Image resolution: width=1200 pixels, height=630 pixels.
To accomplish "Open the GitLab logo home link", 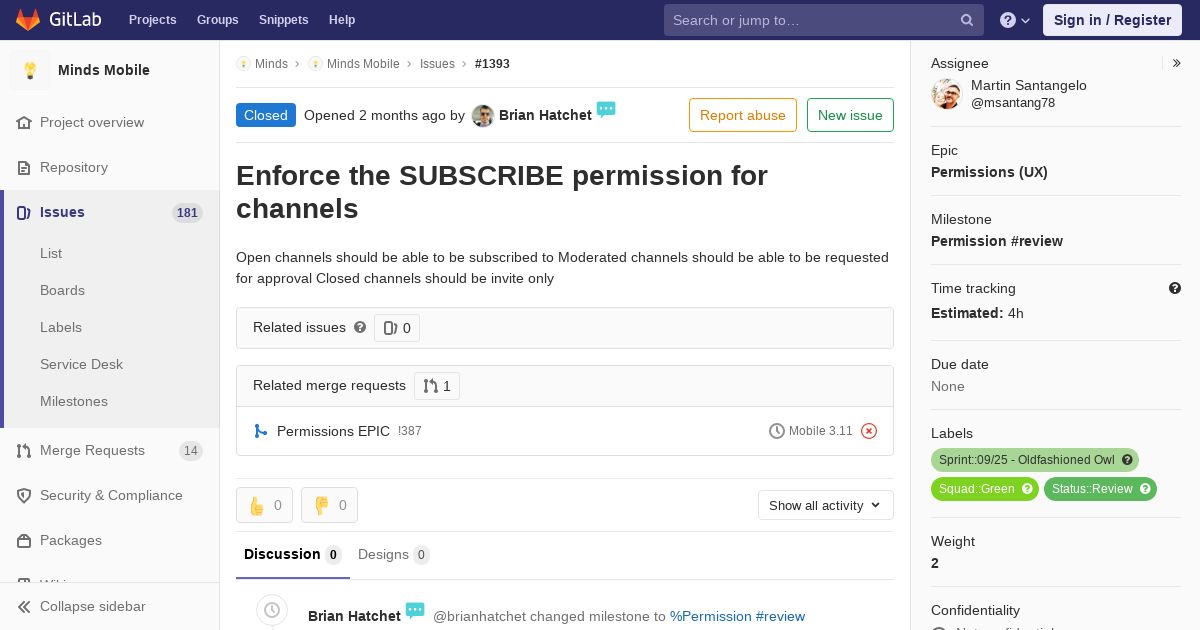I will 58,20.
